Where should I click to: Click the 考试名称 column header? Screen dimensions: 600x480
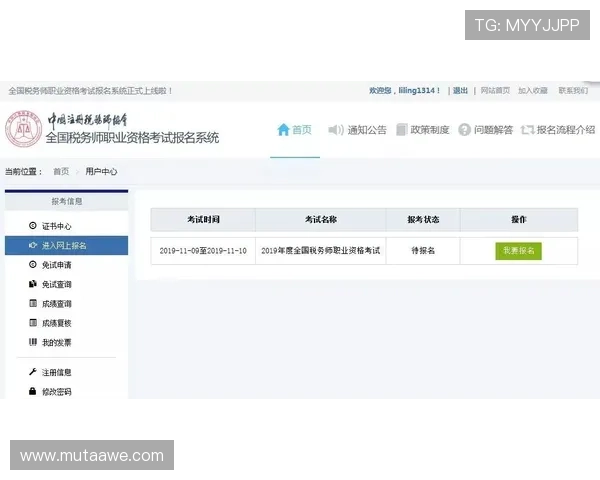coord(321,219)
